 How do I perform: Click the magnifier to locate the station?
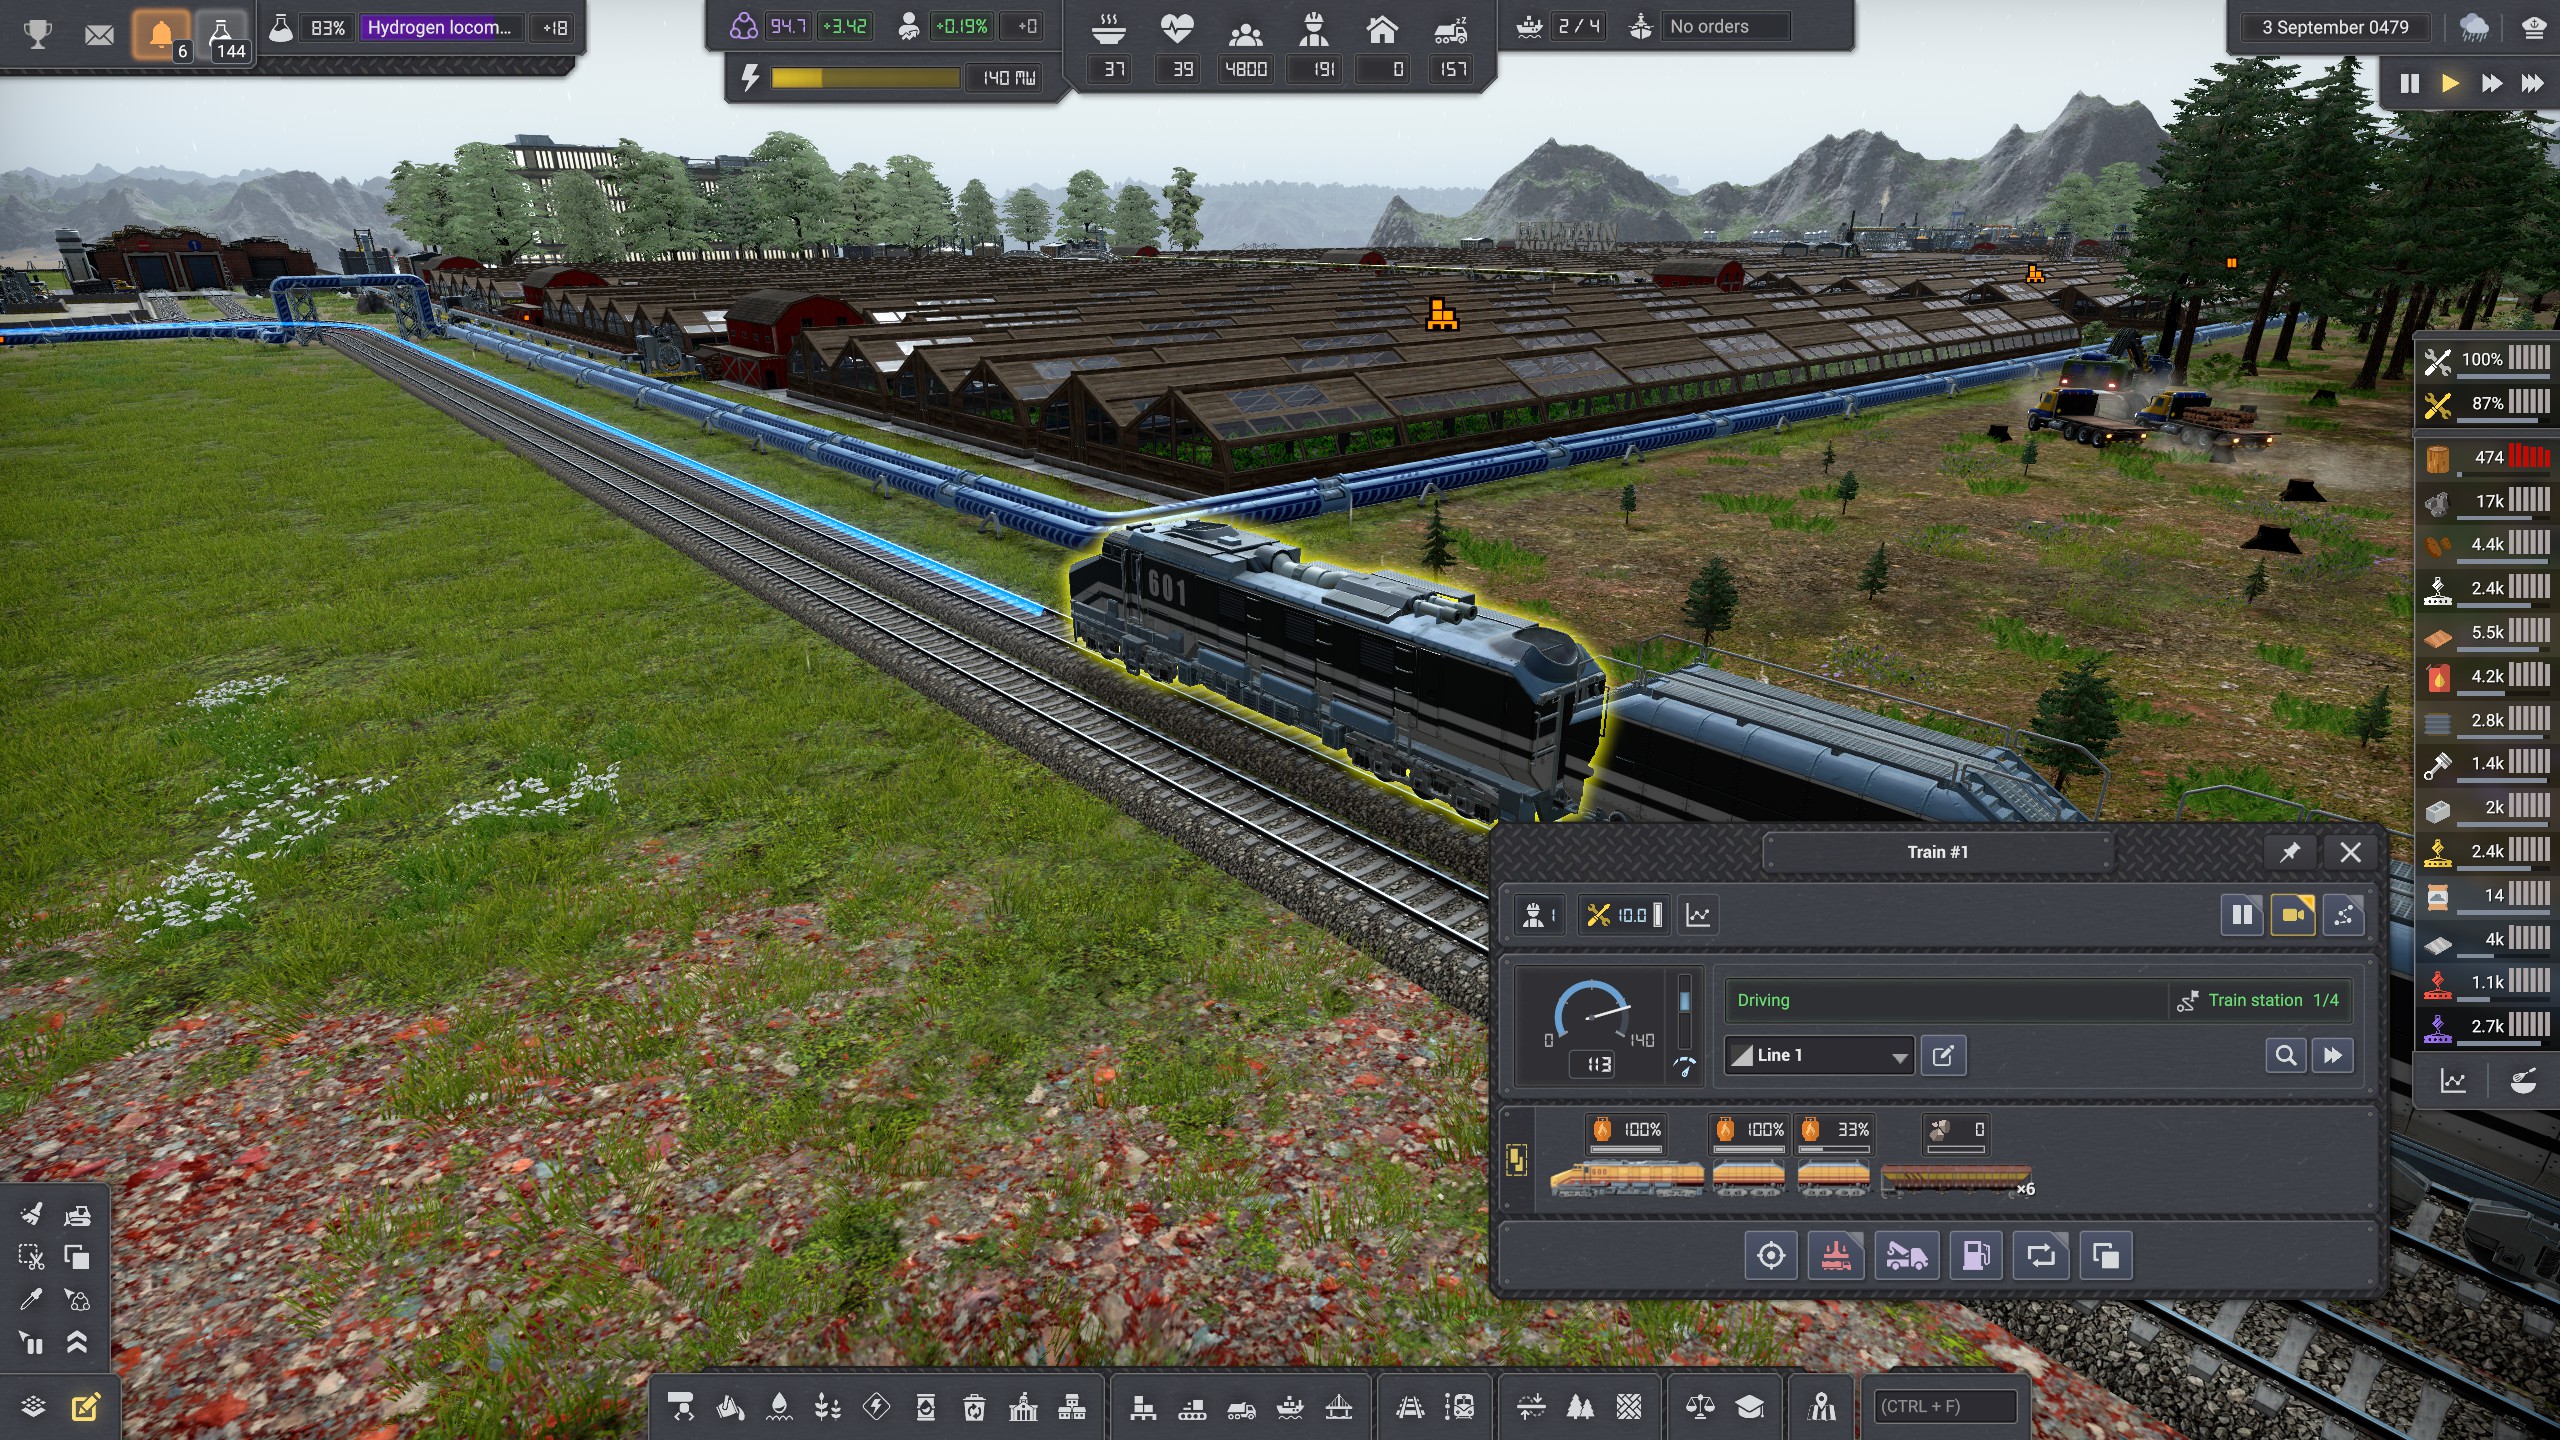click(2286, 1055)
